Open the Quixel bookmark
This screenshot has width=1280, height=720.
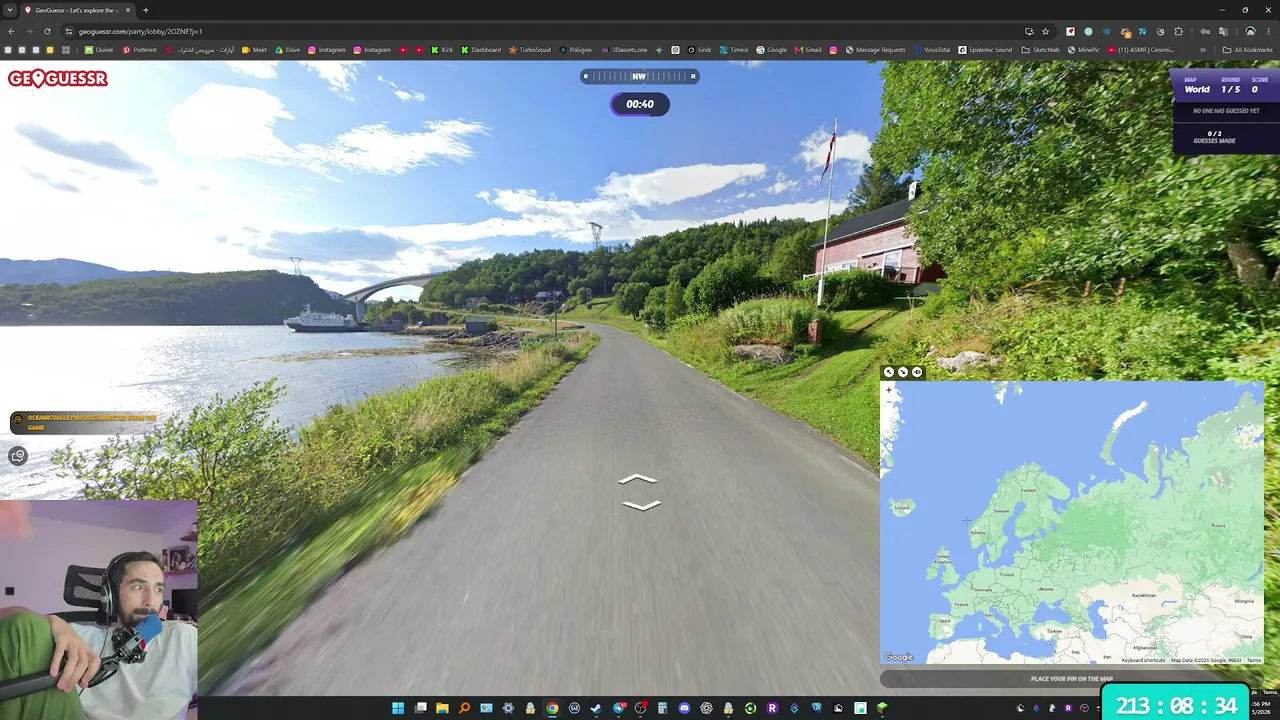coord(99,50)
